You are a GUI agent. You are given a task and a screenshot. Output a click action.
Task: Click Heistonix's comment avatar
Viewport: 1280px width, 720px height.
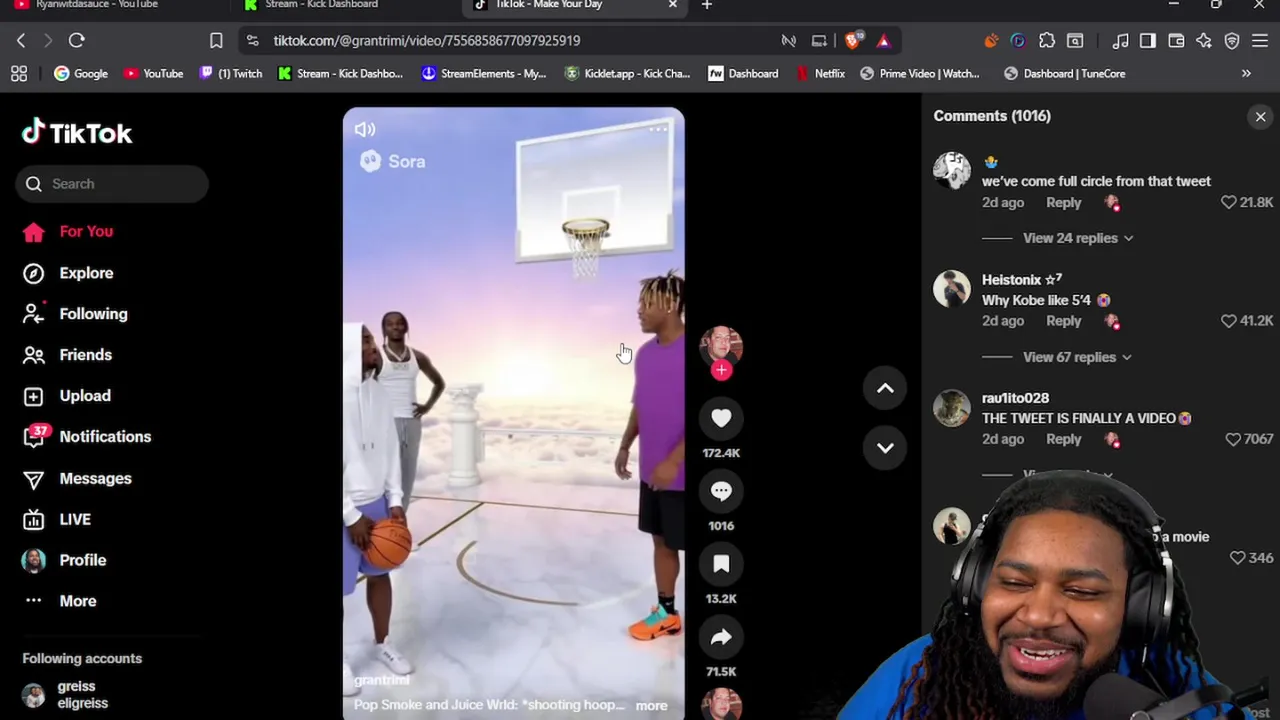click(x=952, y=289)
